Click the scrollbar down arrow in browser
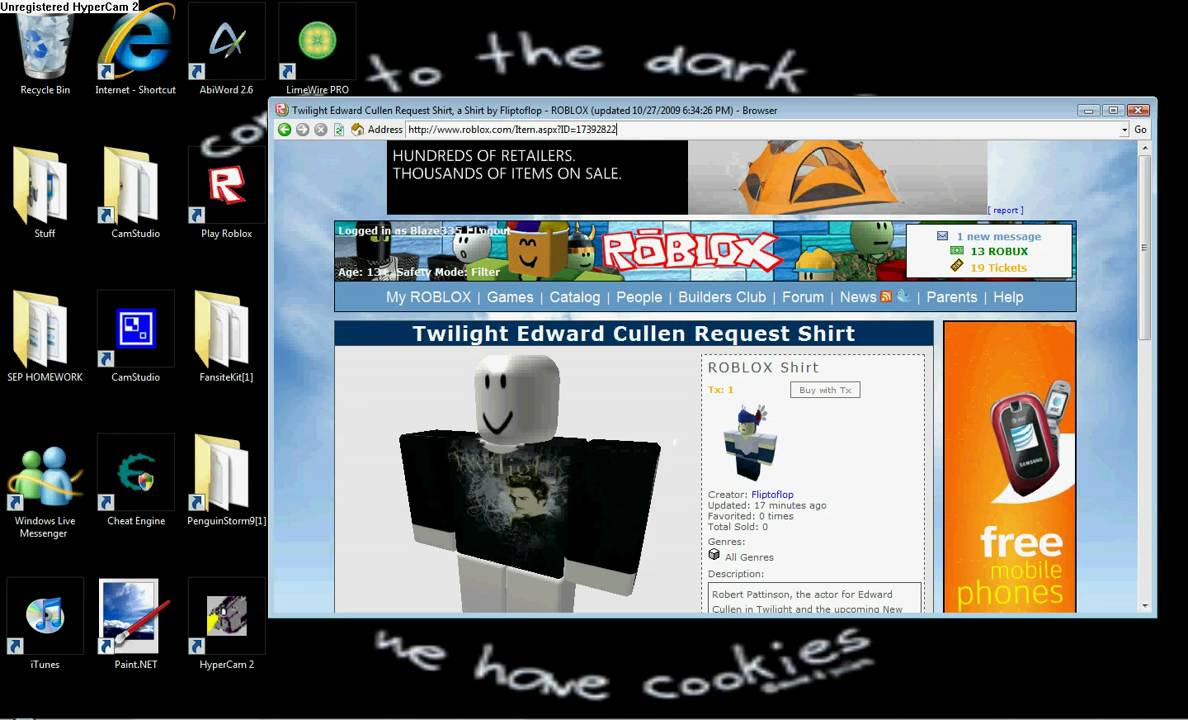 click(1145, 606)
